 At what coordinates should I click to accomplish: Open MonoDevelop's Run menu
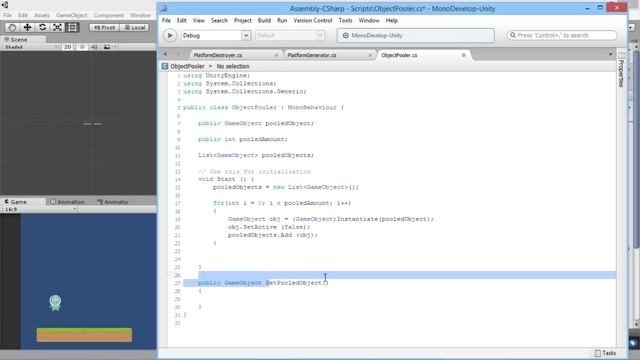(x=282, y=20)
